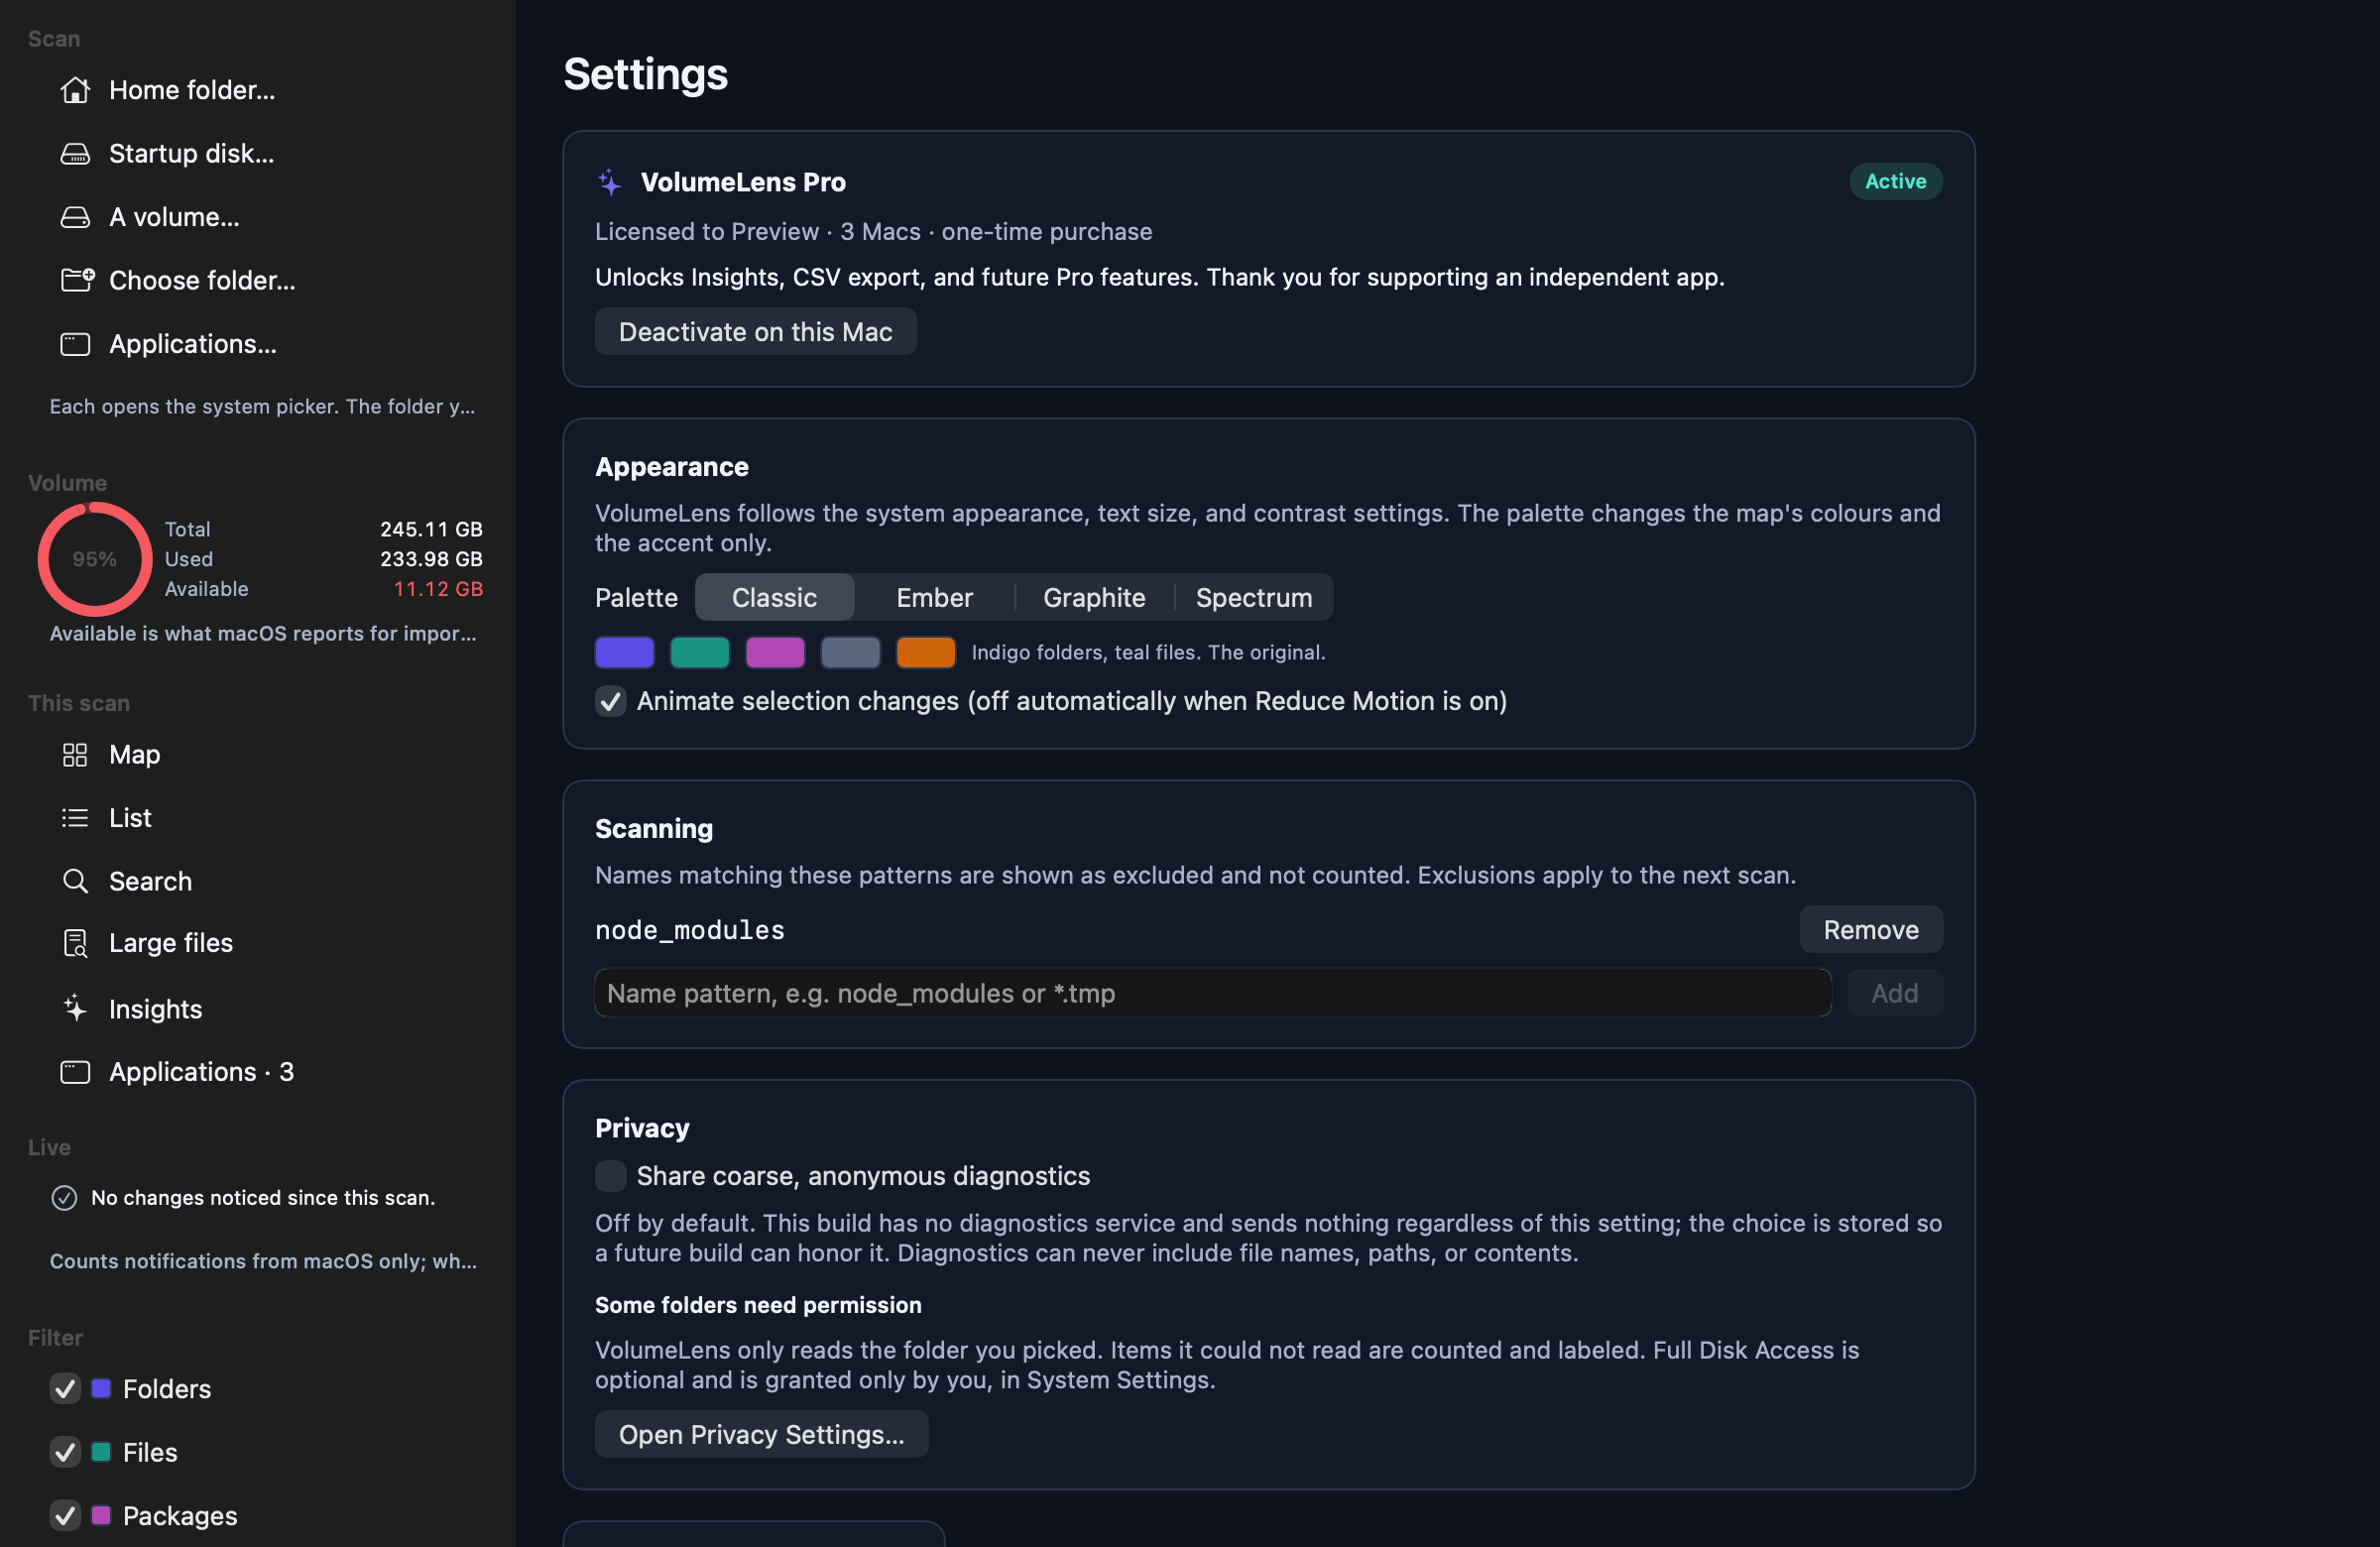Click the Home folder house icon

[x=75, y=90]
